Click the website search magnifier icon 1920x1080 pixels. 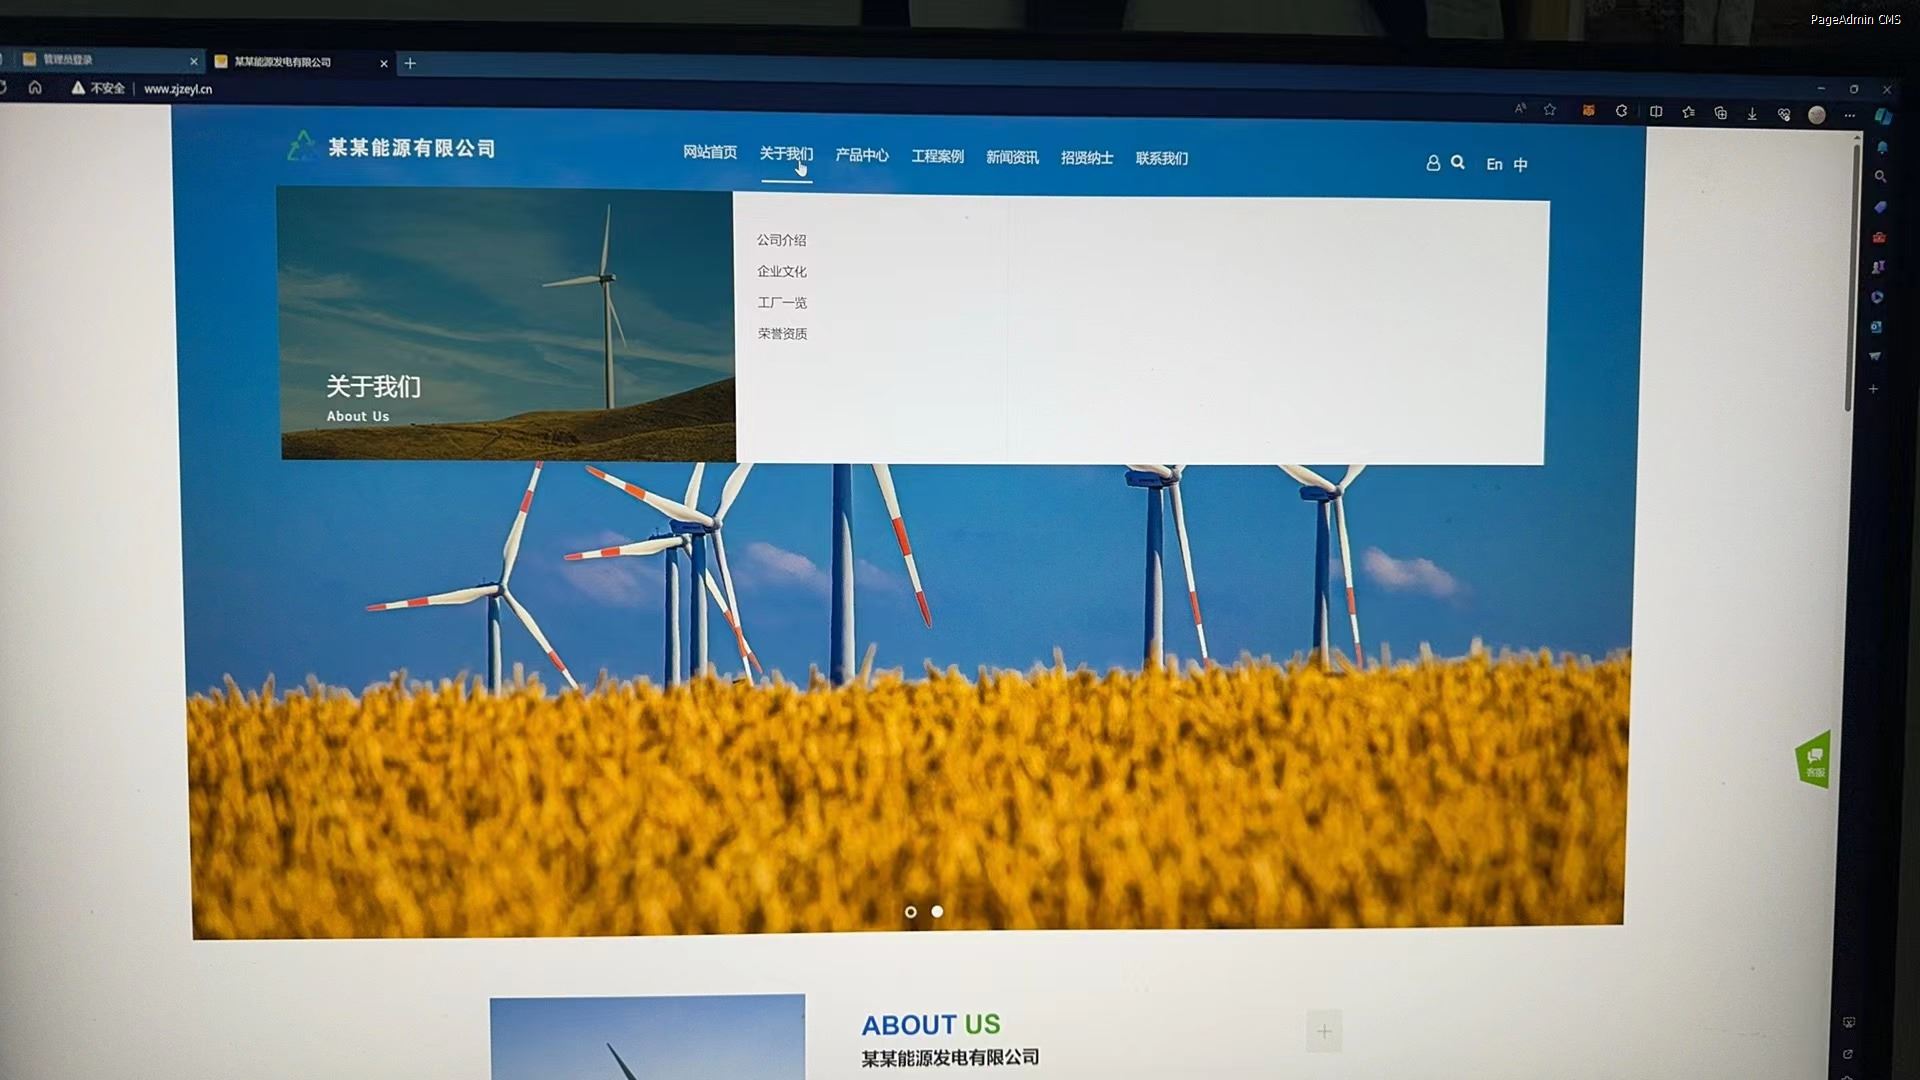[x=1458, y=162]
